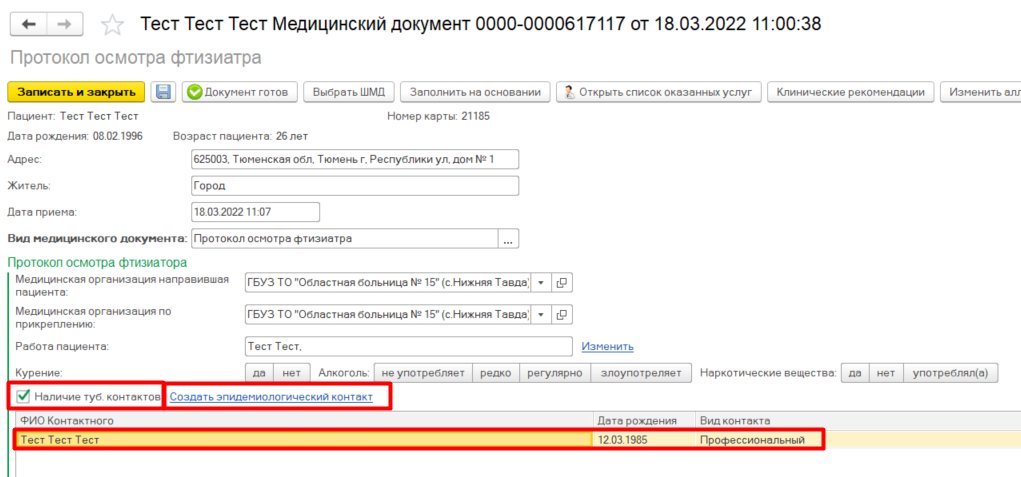Select the Тест Тест Тест contact row
This screenshot has height=477, width=1021.
(x=300, y=439)
